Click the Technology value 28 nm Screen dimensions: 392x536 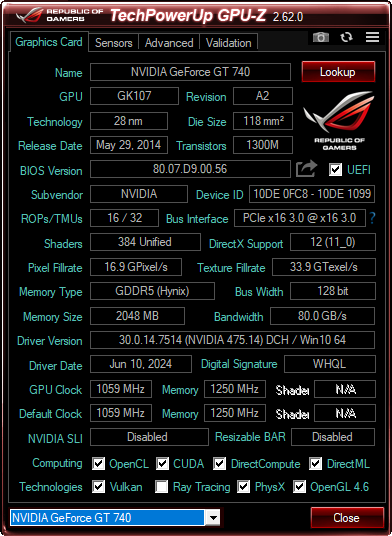129,121
